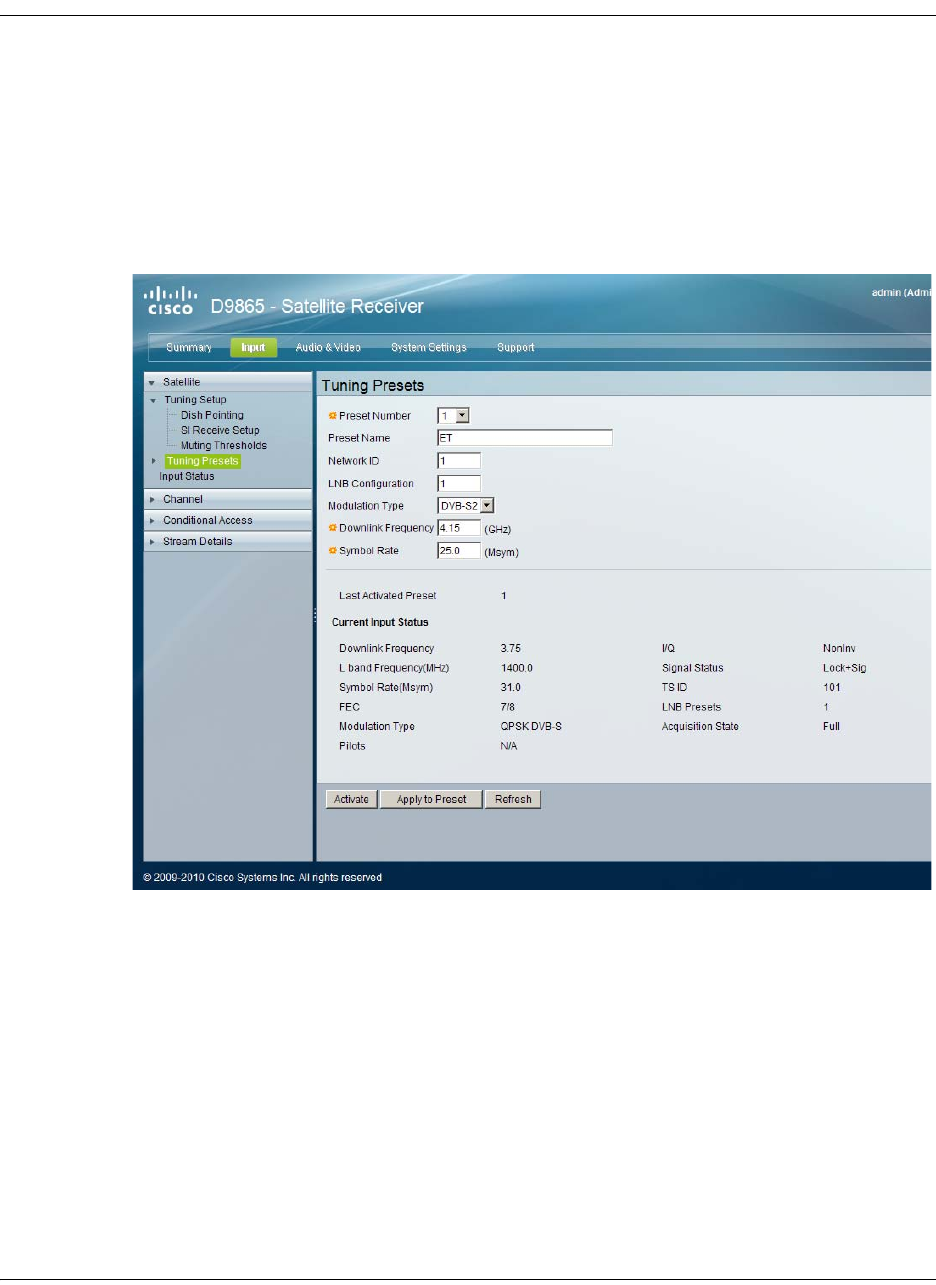Click the Tuning Presets page title

(x=372, y=385)
